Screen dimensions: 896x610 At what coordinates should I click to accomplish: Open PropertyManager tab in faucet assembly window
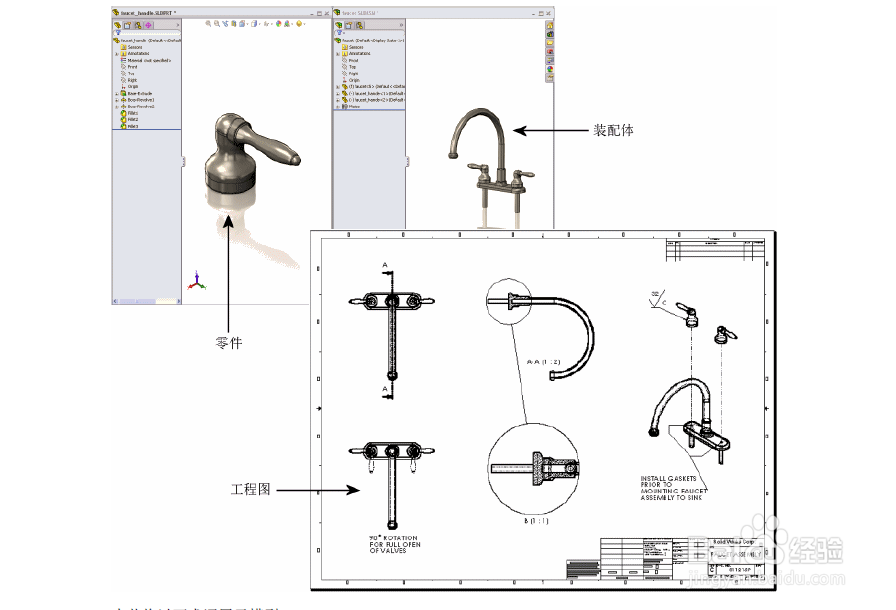349,25
